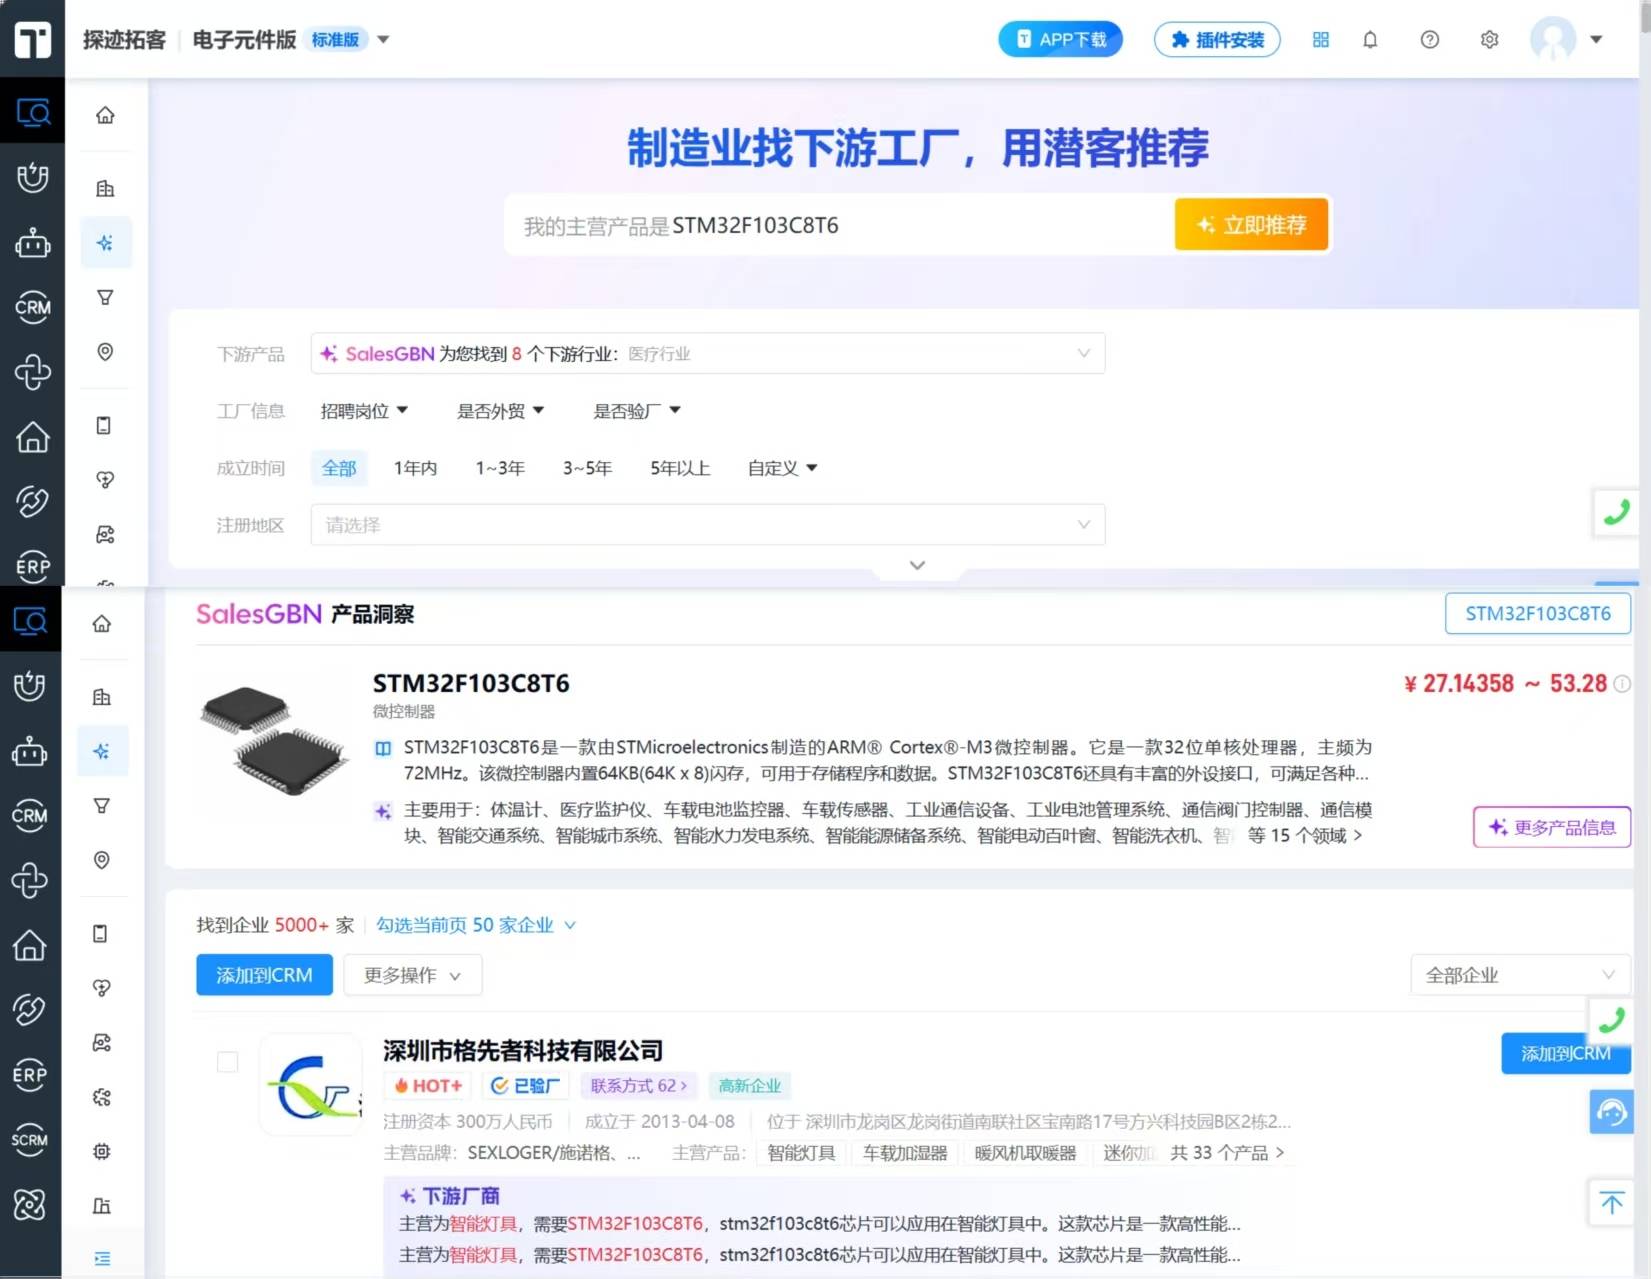Click the STM32 chip product image
The image size is (1651, 1279).
coord(274,742)
